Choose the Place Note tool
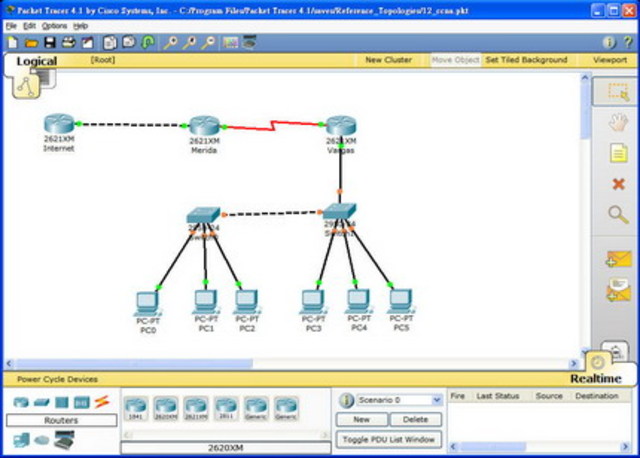 click(x=618, y=153)
